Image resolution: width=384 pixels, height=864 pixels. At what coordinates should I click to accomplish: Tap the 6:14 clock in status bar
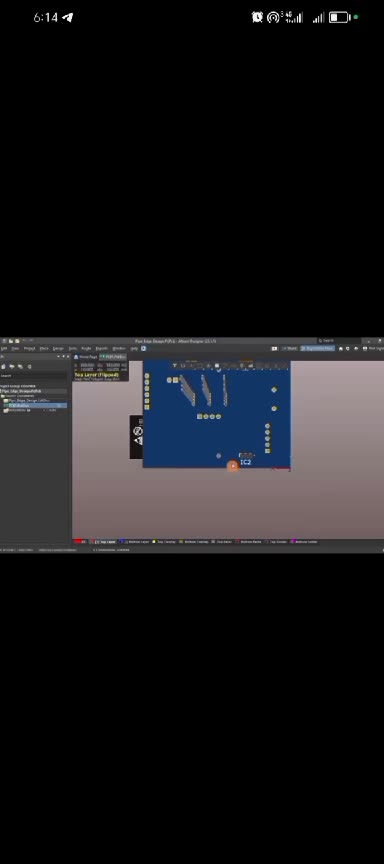pos(46,18)
